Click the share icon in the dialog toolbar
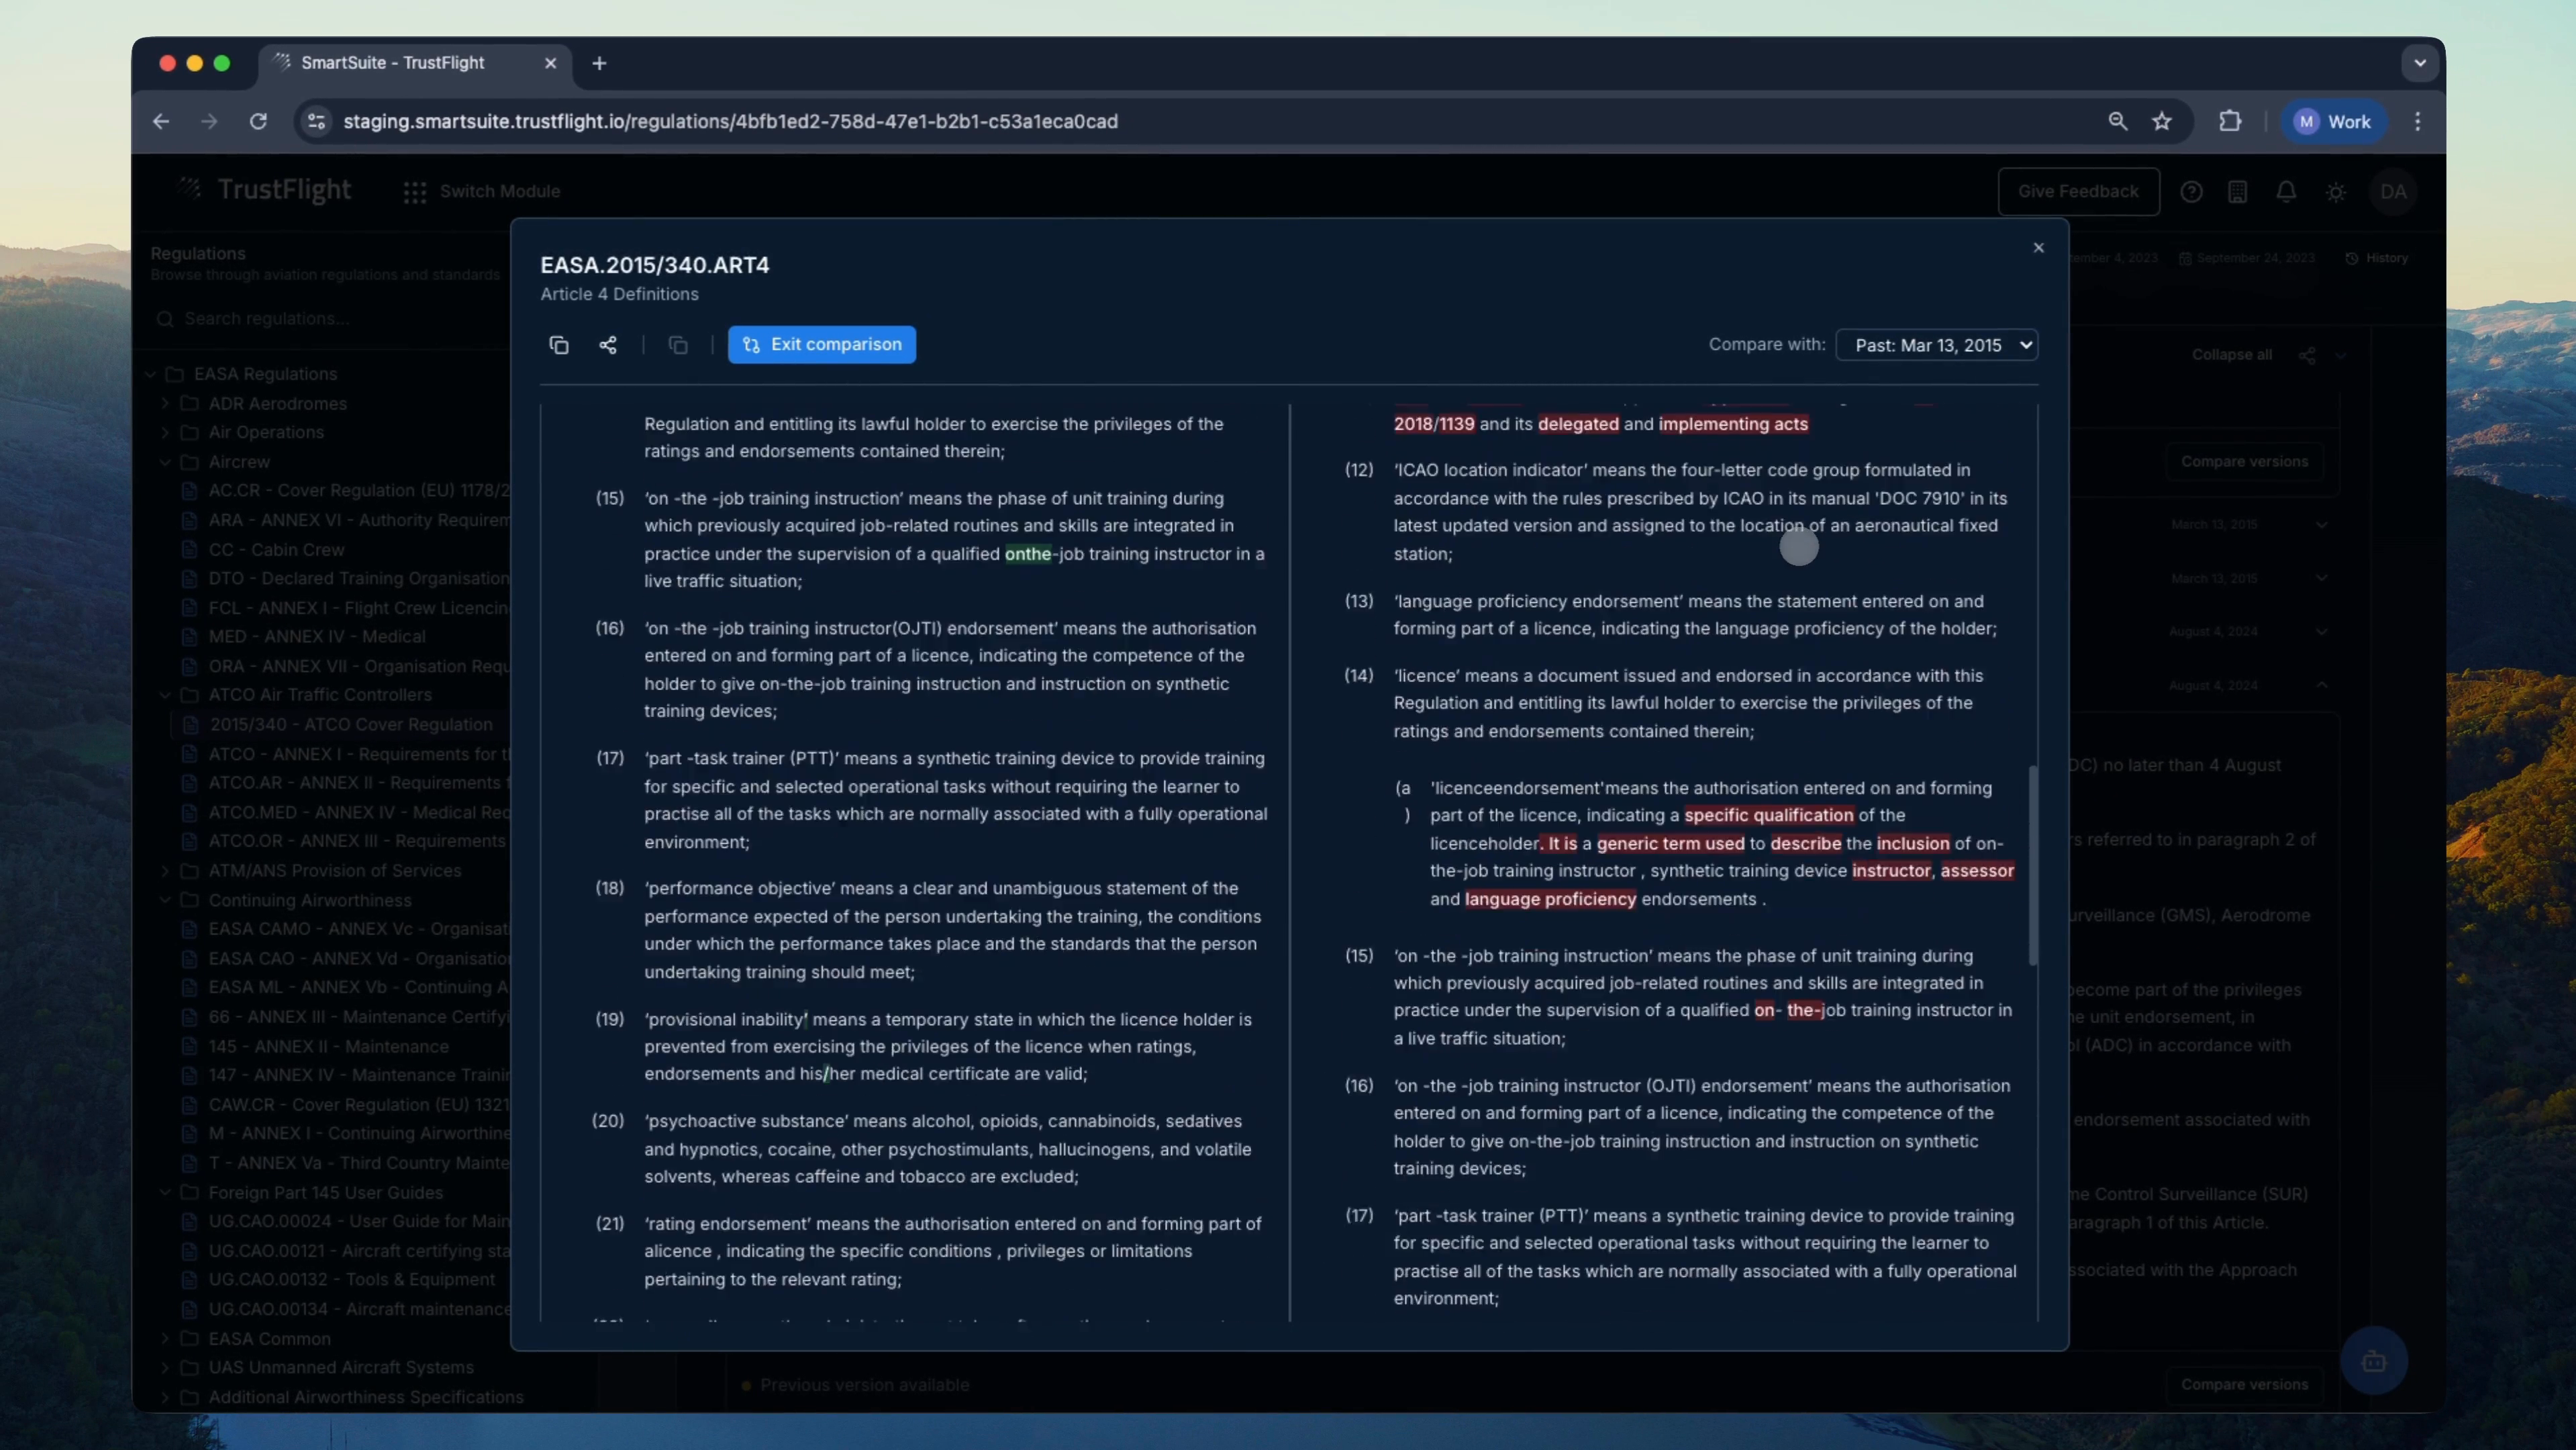 click(608, 345)
